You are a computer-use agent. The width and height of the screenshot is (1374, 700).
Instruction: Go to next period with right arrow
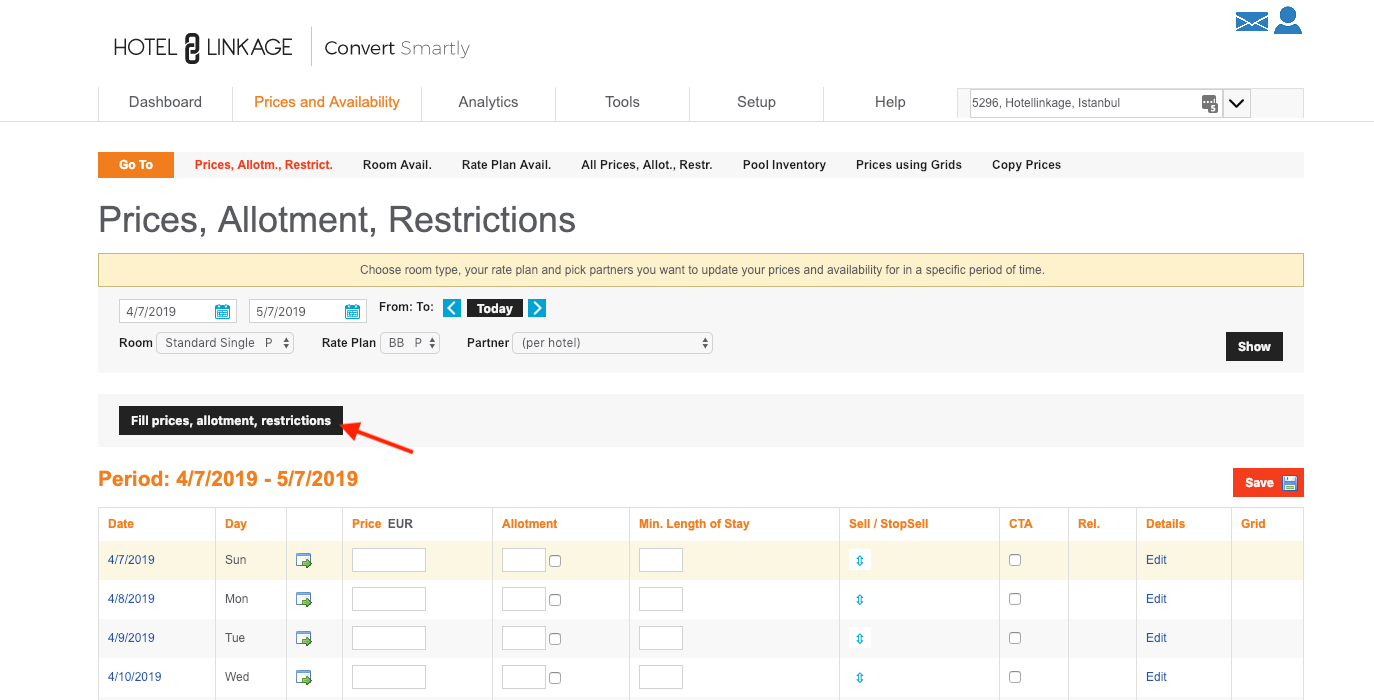coord(537,308)
